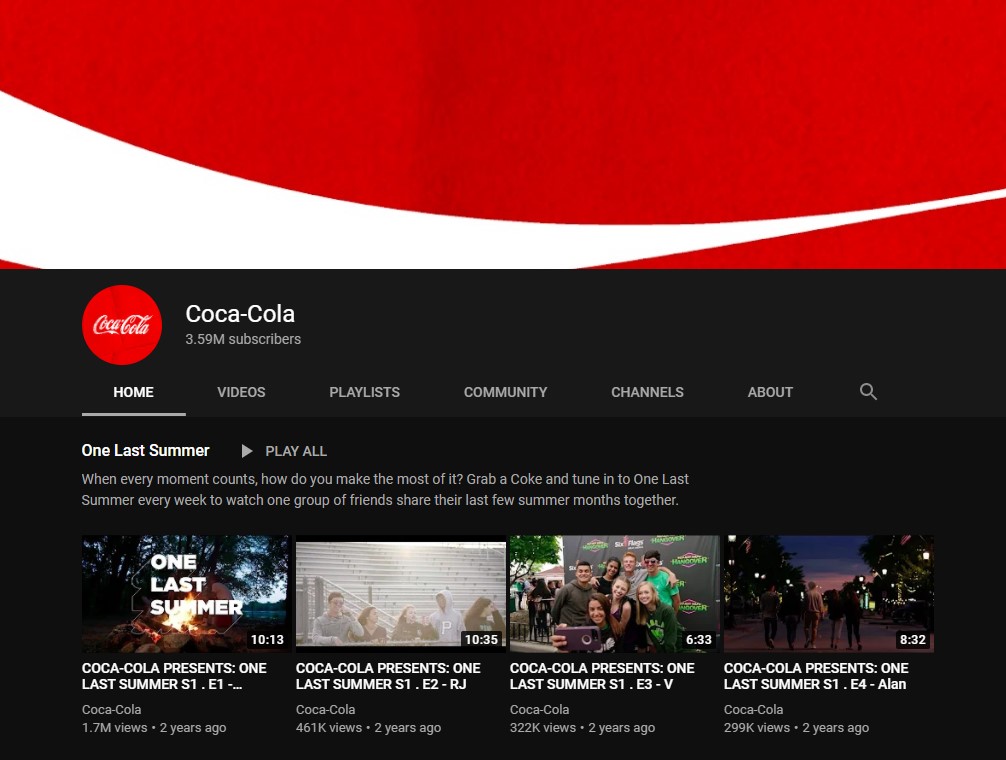The width and height of the screenshot is (1006, 760).
Task: Open the 8:32 night walk thumbnail
Action: pos(829,594)
